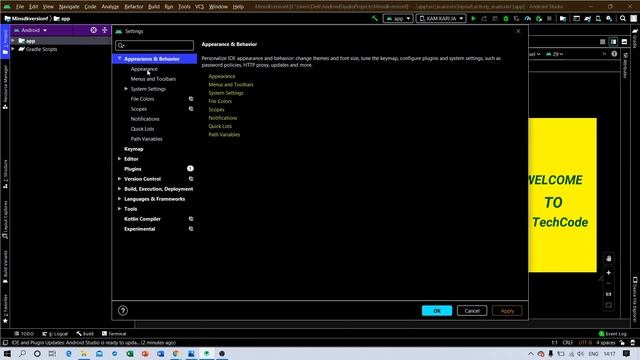
Task: Open the Terminal tool window tab
Action: [114, 333]
